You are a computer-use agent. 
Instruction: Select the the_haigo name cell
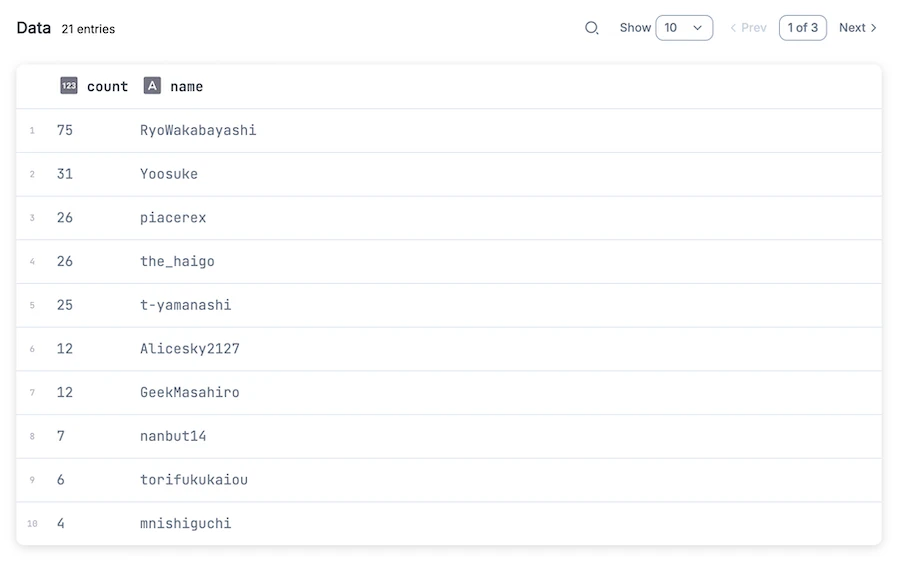point(177,261)
